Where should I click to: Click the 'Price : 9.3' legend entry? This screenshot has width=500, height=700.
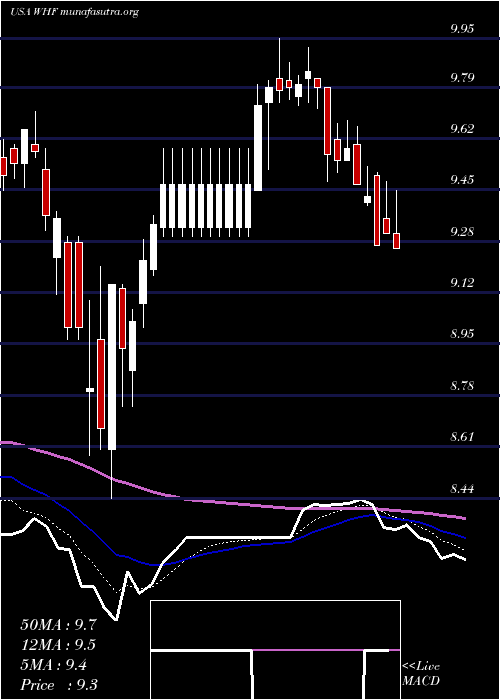click(58, 685)
